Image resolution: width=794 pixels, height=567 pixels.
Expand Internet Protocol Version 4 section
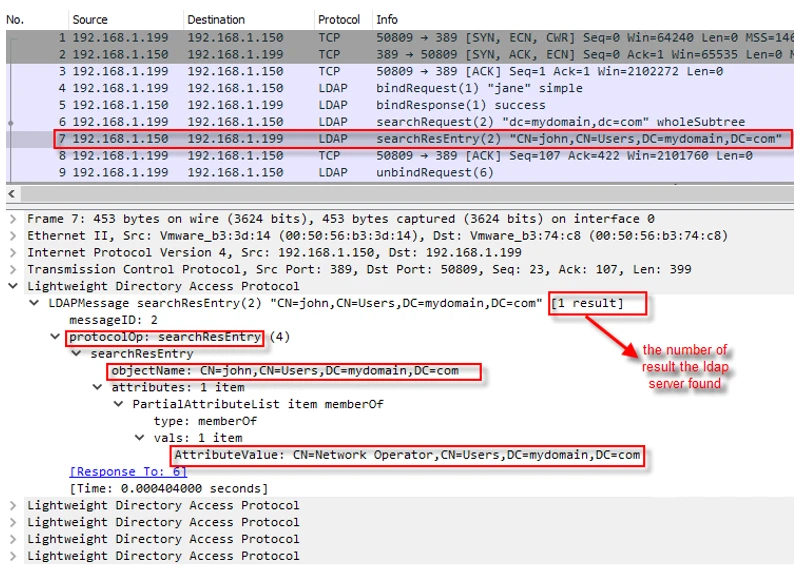[12, 253]
